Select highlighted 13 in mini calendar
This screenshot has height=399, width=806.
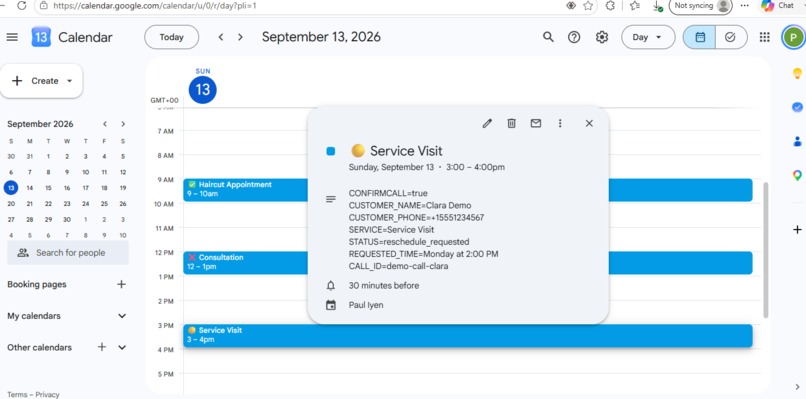11,188
